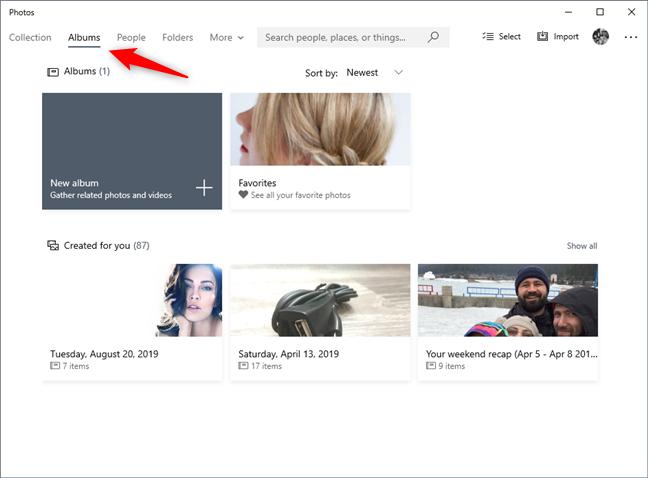Click in the search people, places box
This screenshot has height=478, width=648.
point(341,37)
